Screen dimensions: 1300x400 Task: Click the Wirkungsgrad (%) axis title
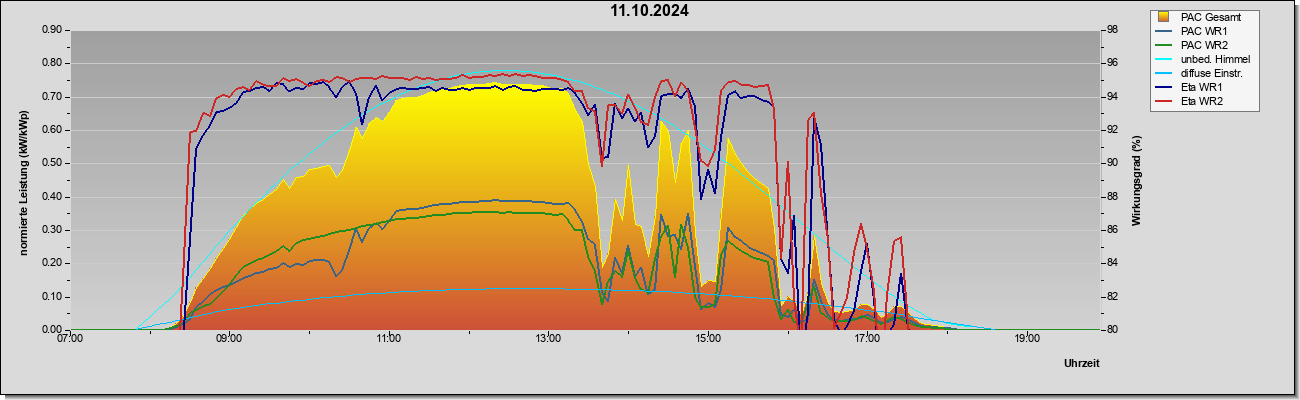1137,180
